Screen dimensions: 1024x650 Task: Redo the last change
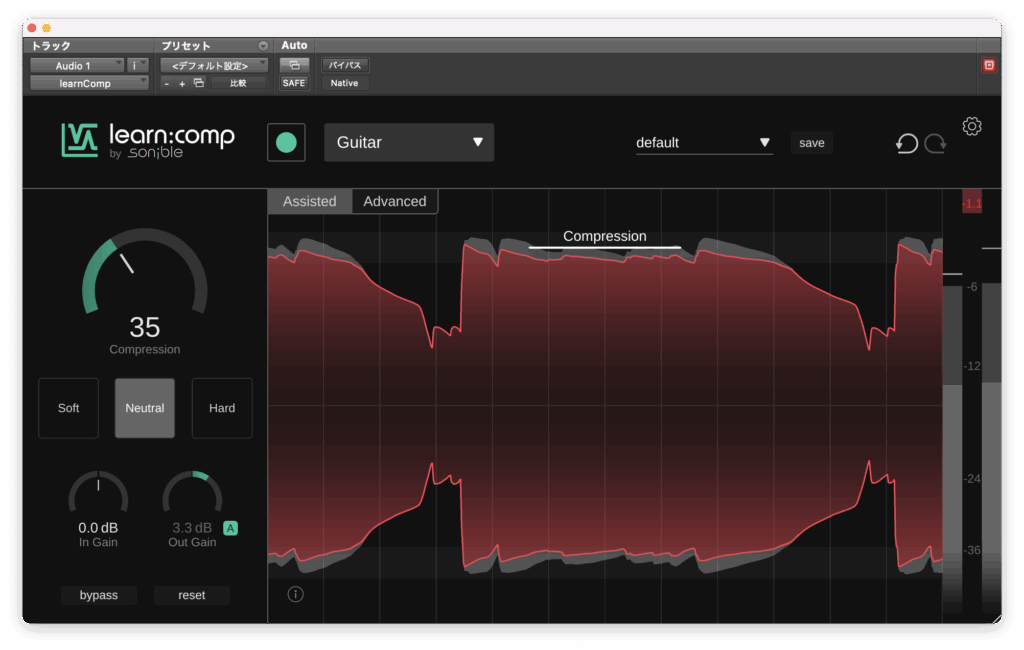935,143
